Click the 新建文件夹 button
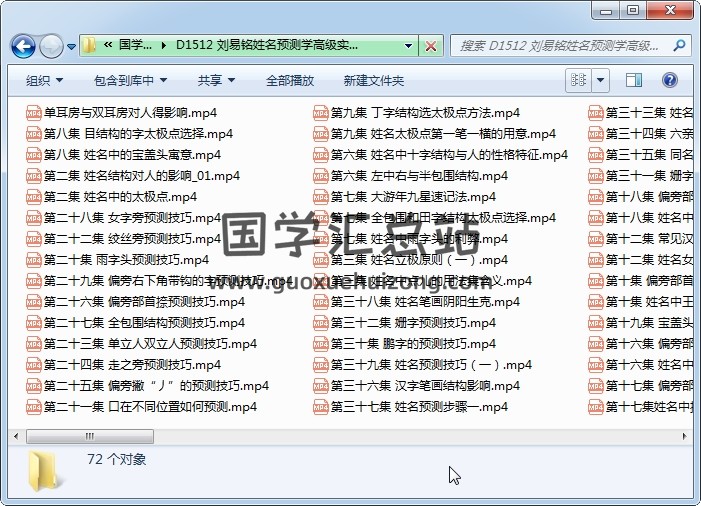 374,81
